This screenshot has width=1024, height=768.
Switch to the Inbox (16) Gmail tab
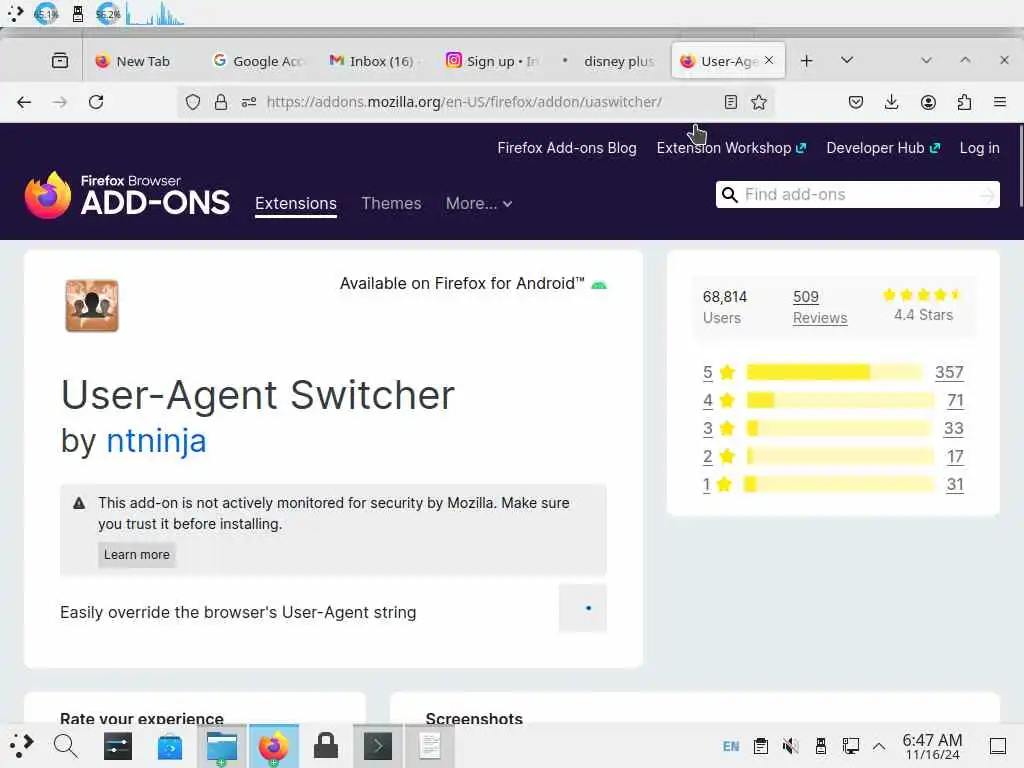(375, 61)
